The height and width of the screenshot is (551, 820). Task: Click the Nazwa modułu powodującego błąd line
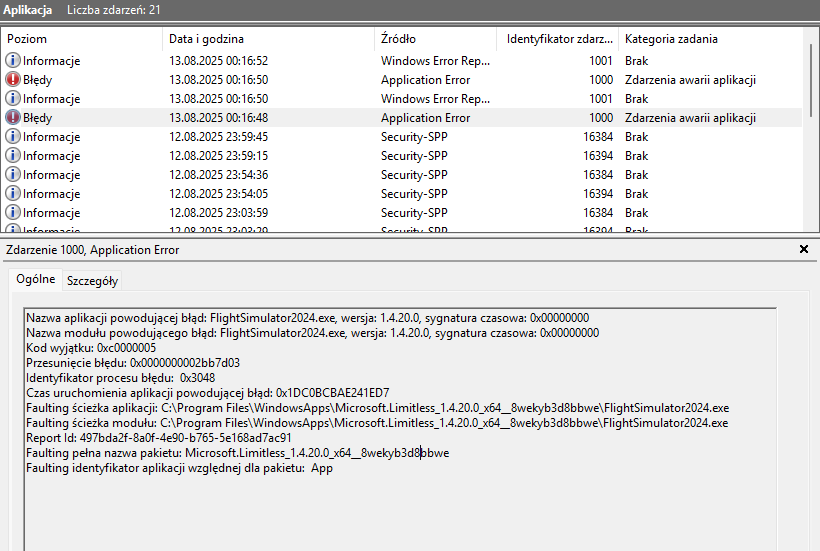click(313, 332)
